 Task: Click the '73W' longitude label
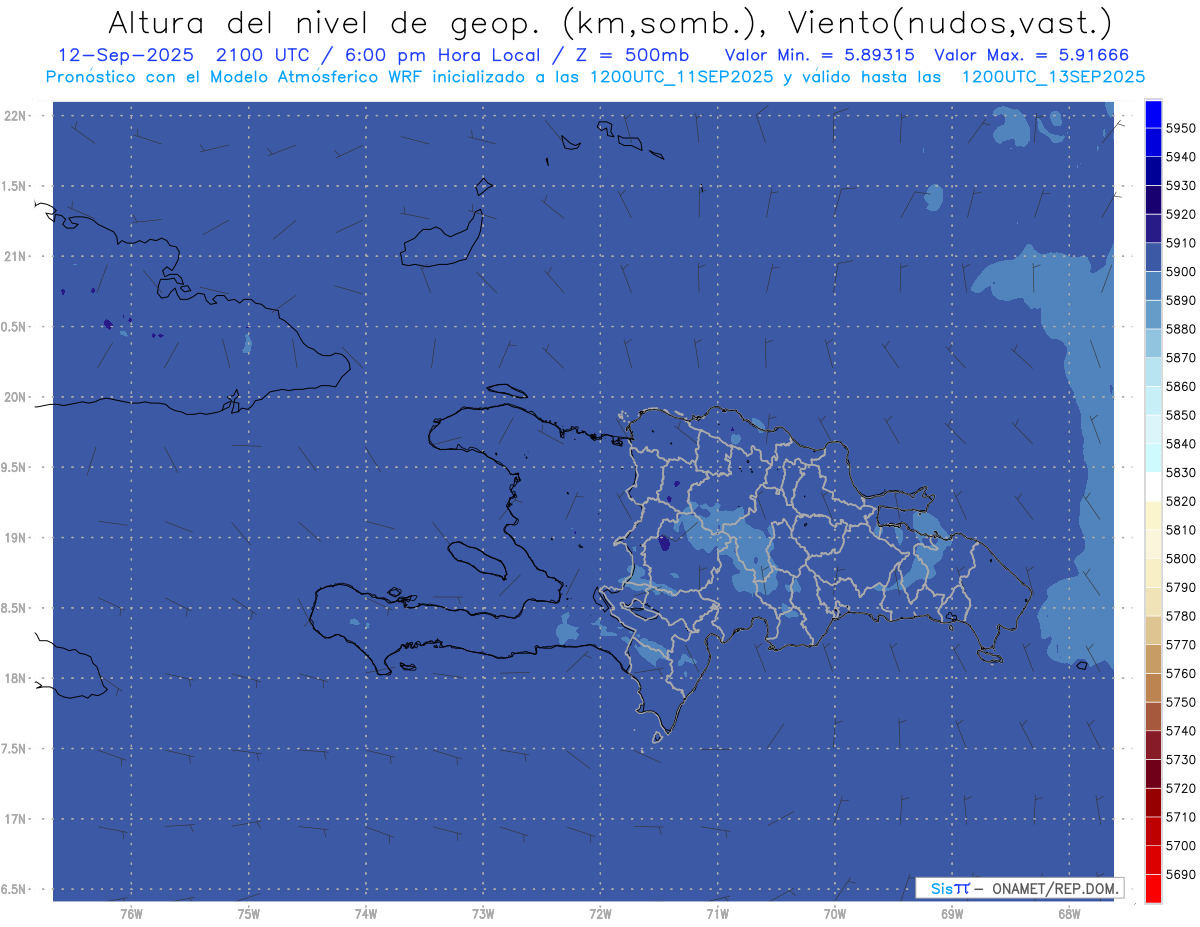[x=483, y=914]
